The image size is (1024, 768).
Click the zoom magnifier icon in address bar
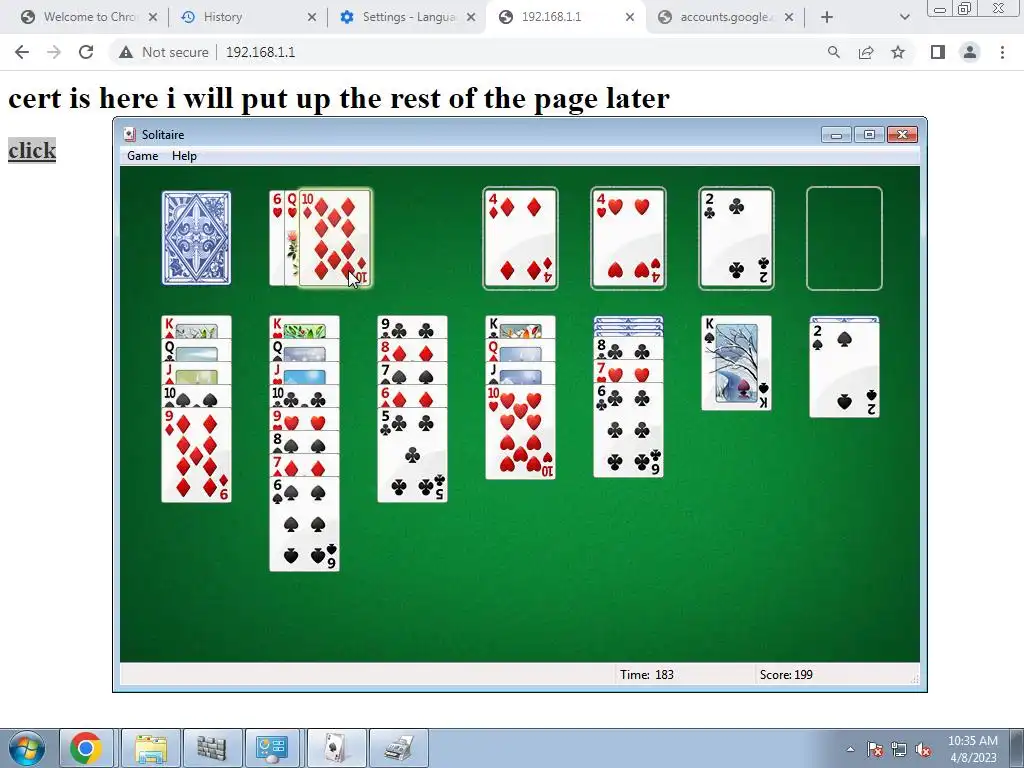point(834,52)
